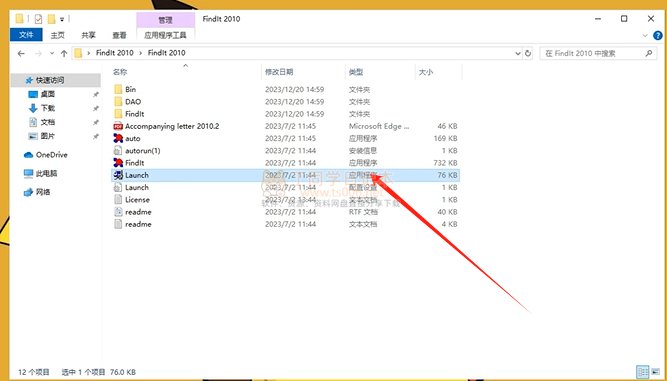667x381 pixels.
Task: Open Network (网络) in sidebar
Action: [43, 192]
